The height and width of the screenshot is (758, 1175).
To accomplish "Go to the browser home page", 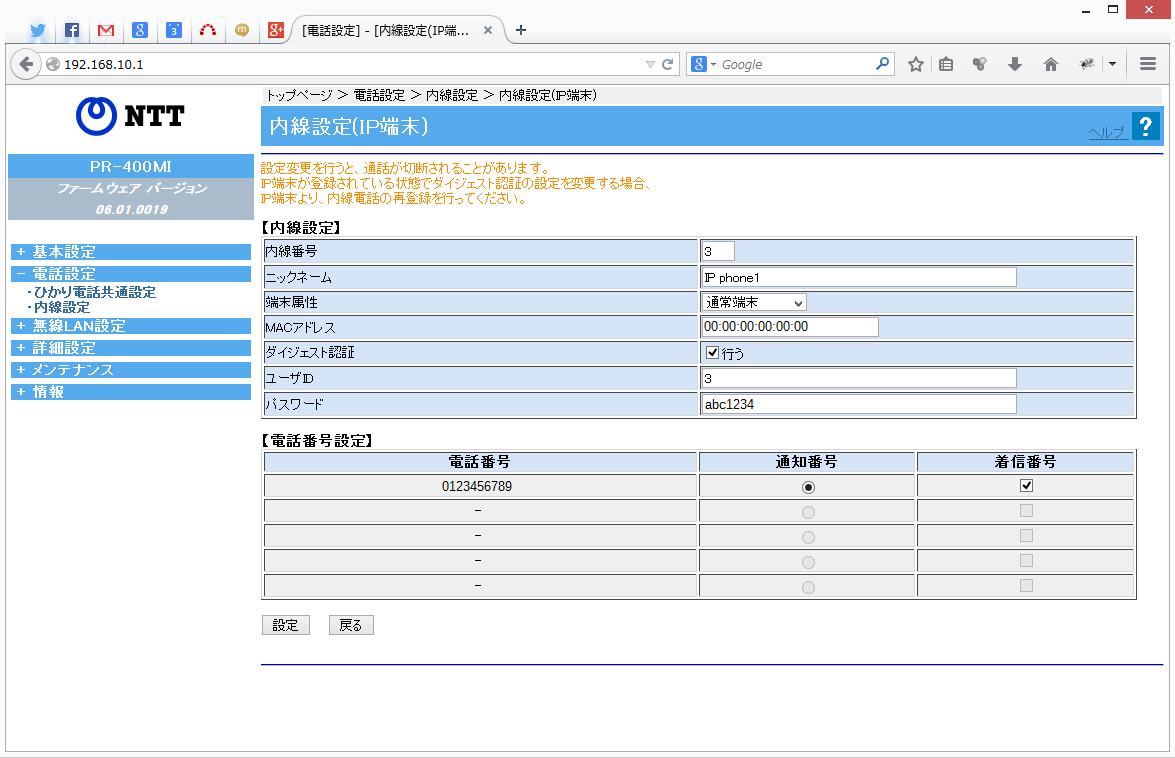I will pos(1051,64).
